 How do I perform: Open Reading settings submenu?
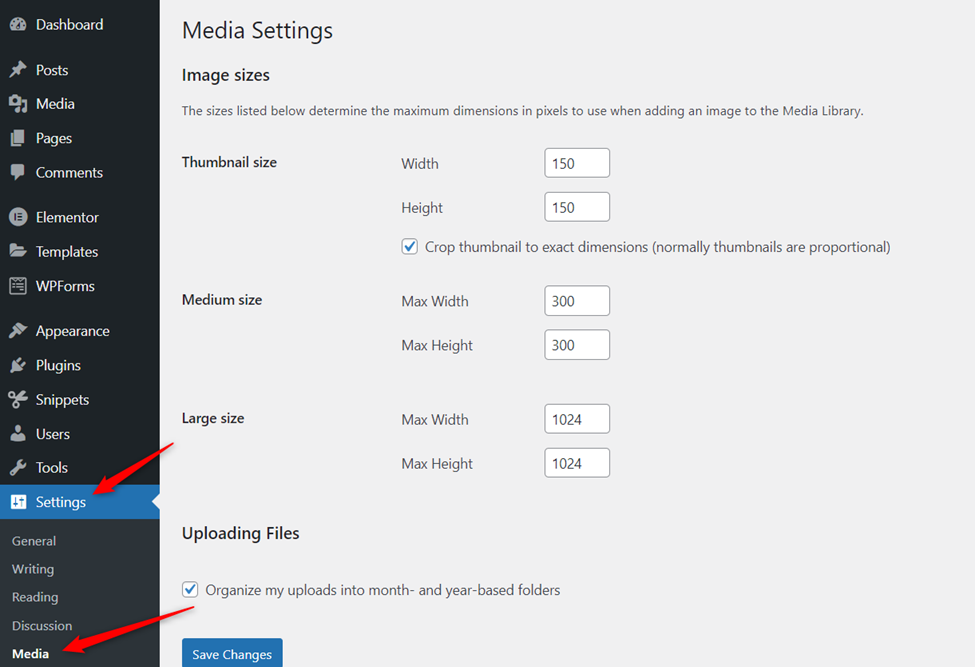pyautogui.click(x=35, y=597)
